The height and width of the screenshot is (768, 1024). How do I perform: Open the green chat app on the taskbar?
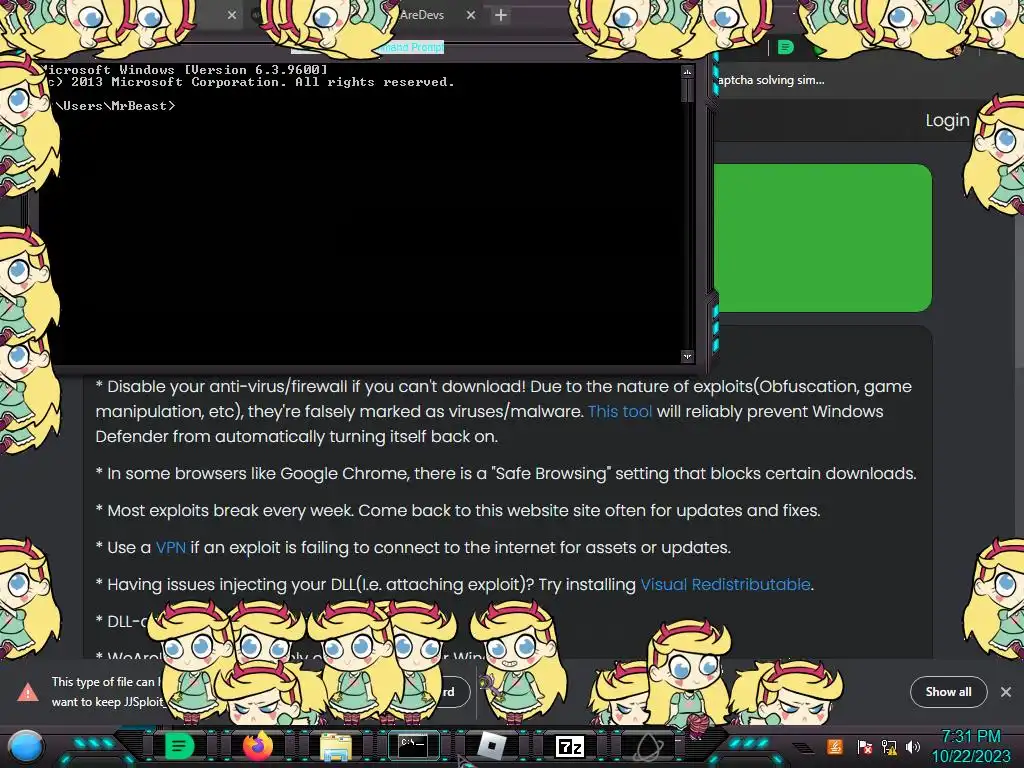click(x=179, y=745)
